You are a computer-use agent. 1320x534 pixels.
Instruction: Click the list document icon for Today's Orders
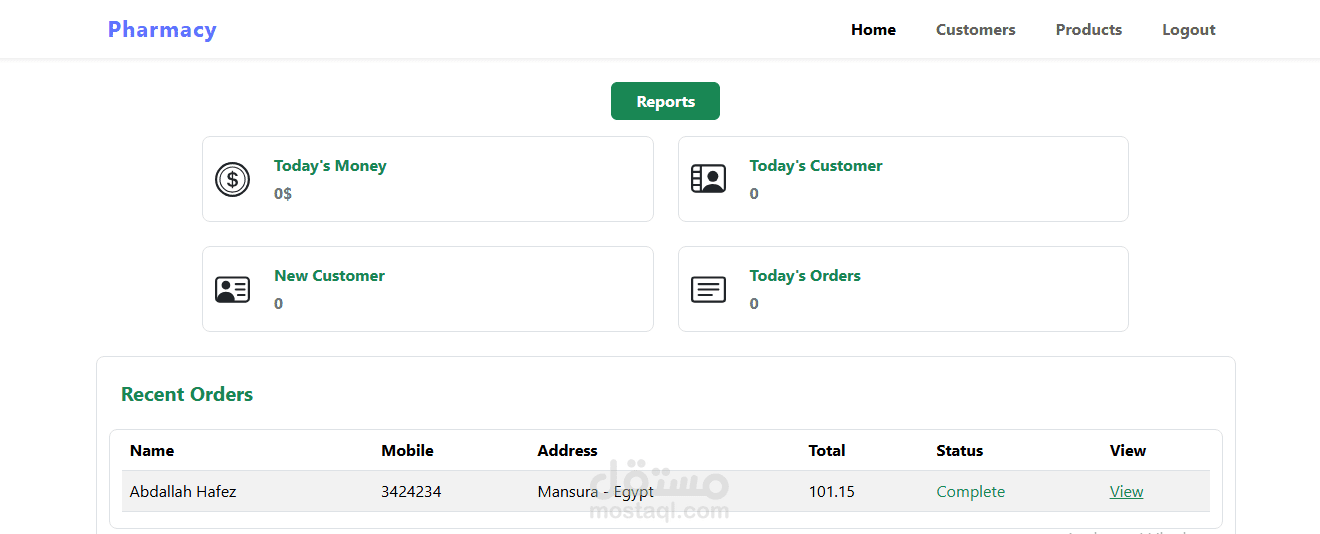pyautogui.click(x=708, y=290)
